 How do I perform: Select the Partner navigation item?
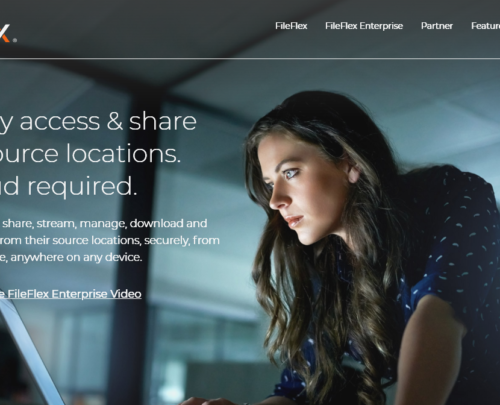tap(437, 26)
